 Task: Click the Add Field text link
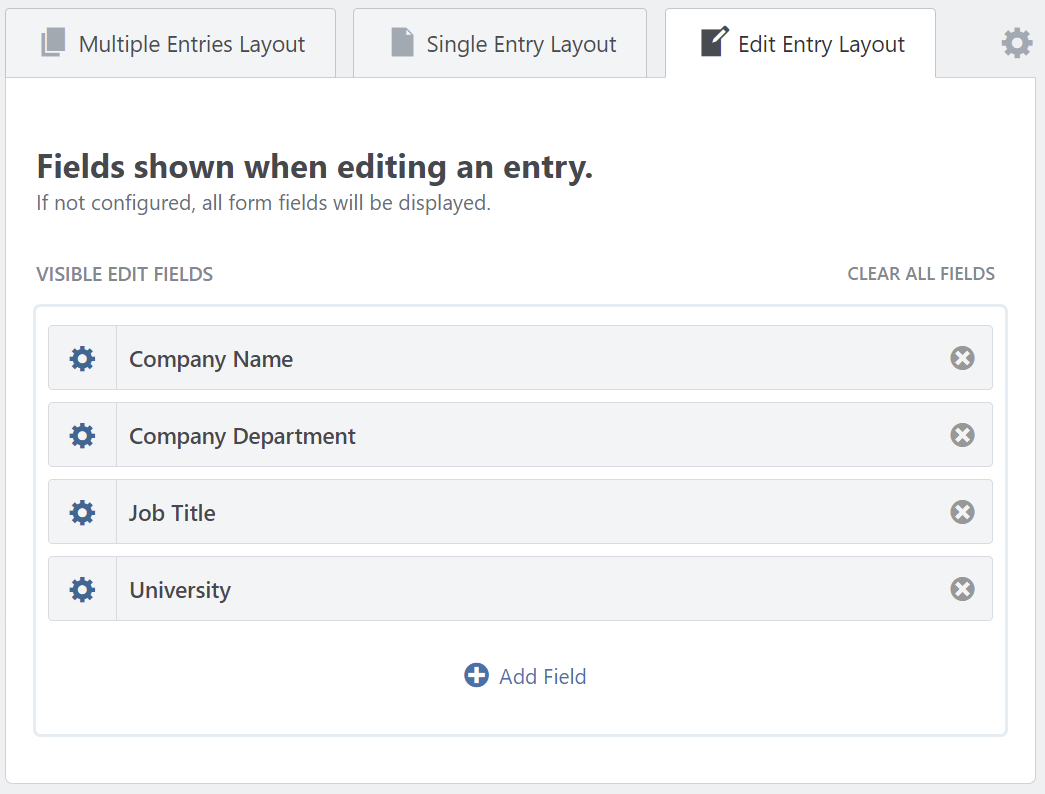pyautogui.click(x=543, y=677)
